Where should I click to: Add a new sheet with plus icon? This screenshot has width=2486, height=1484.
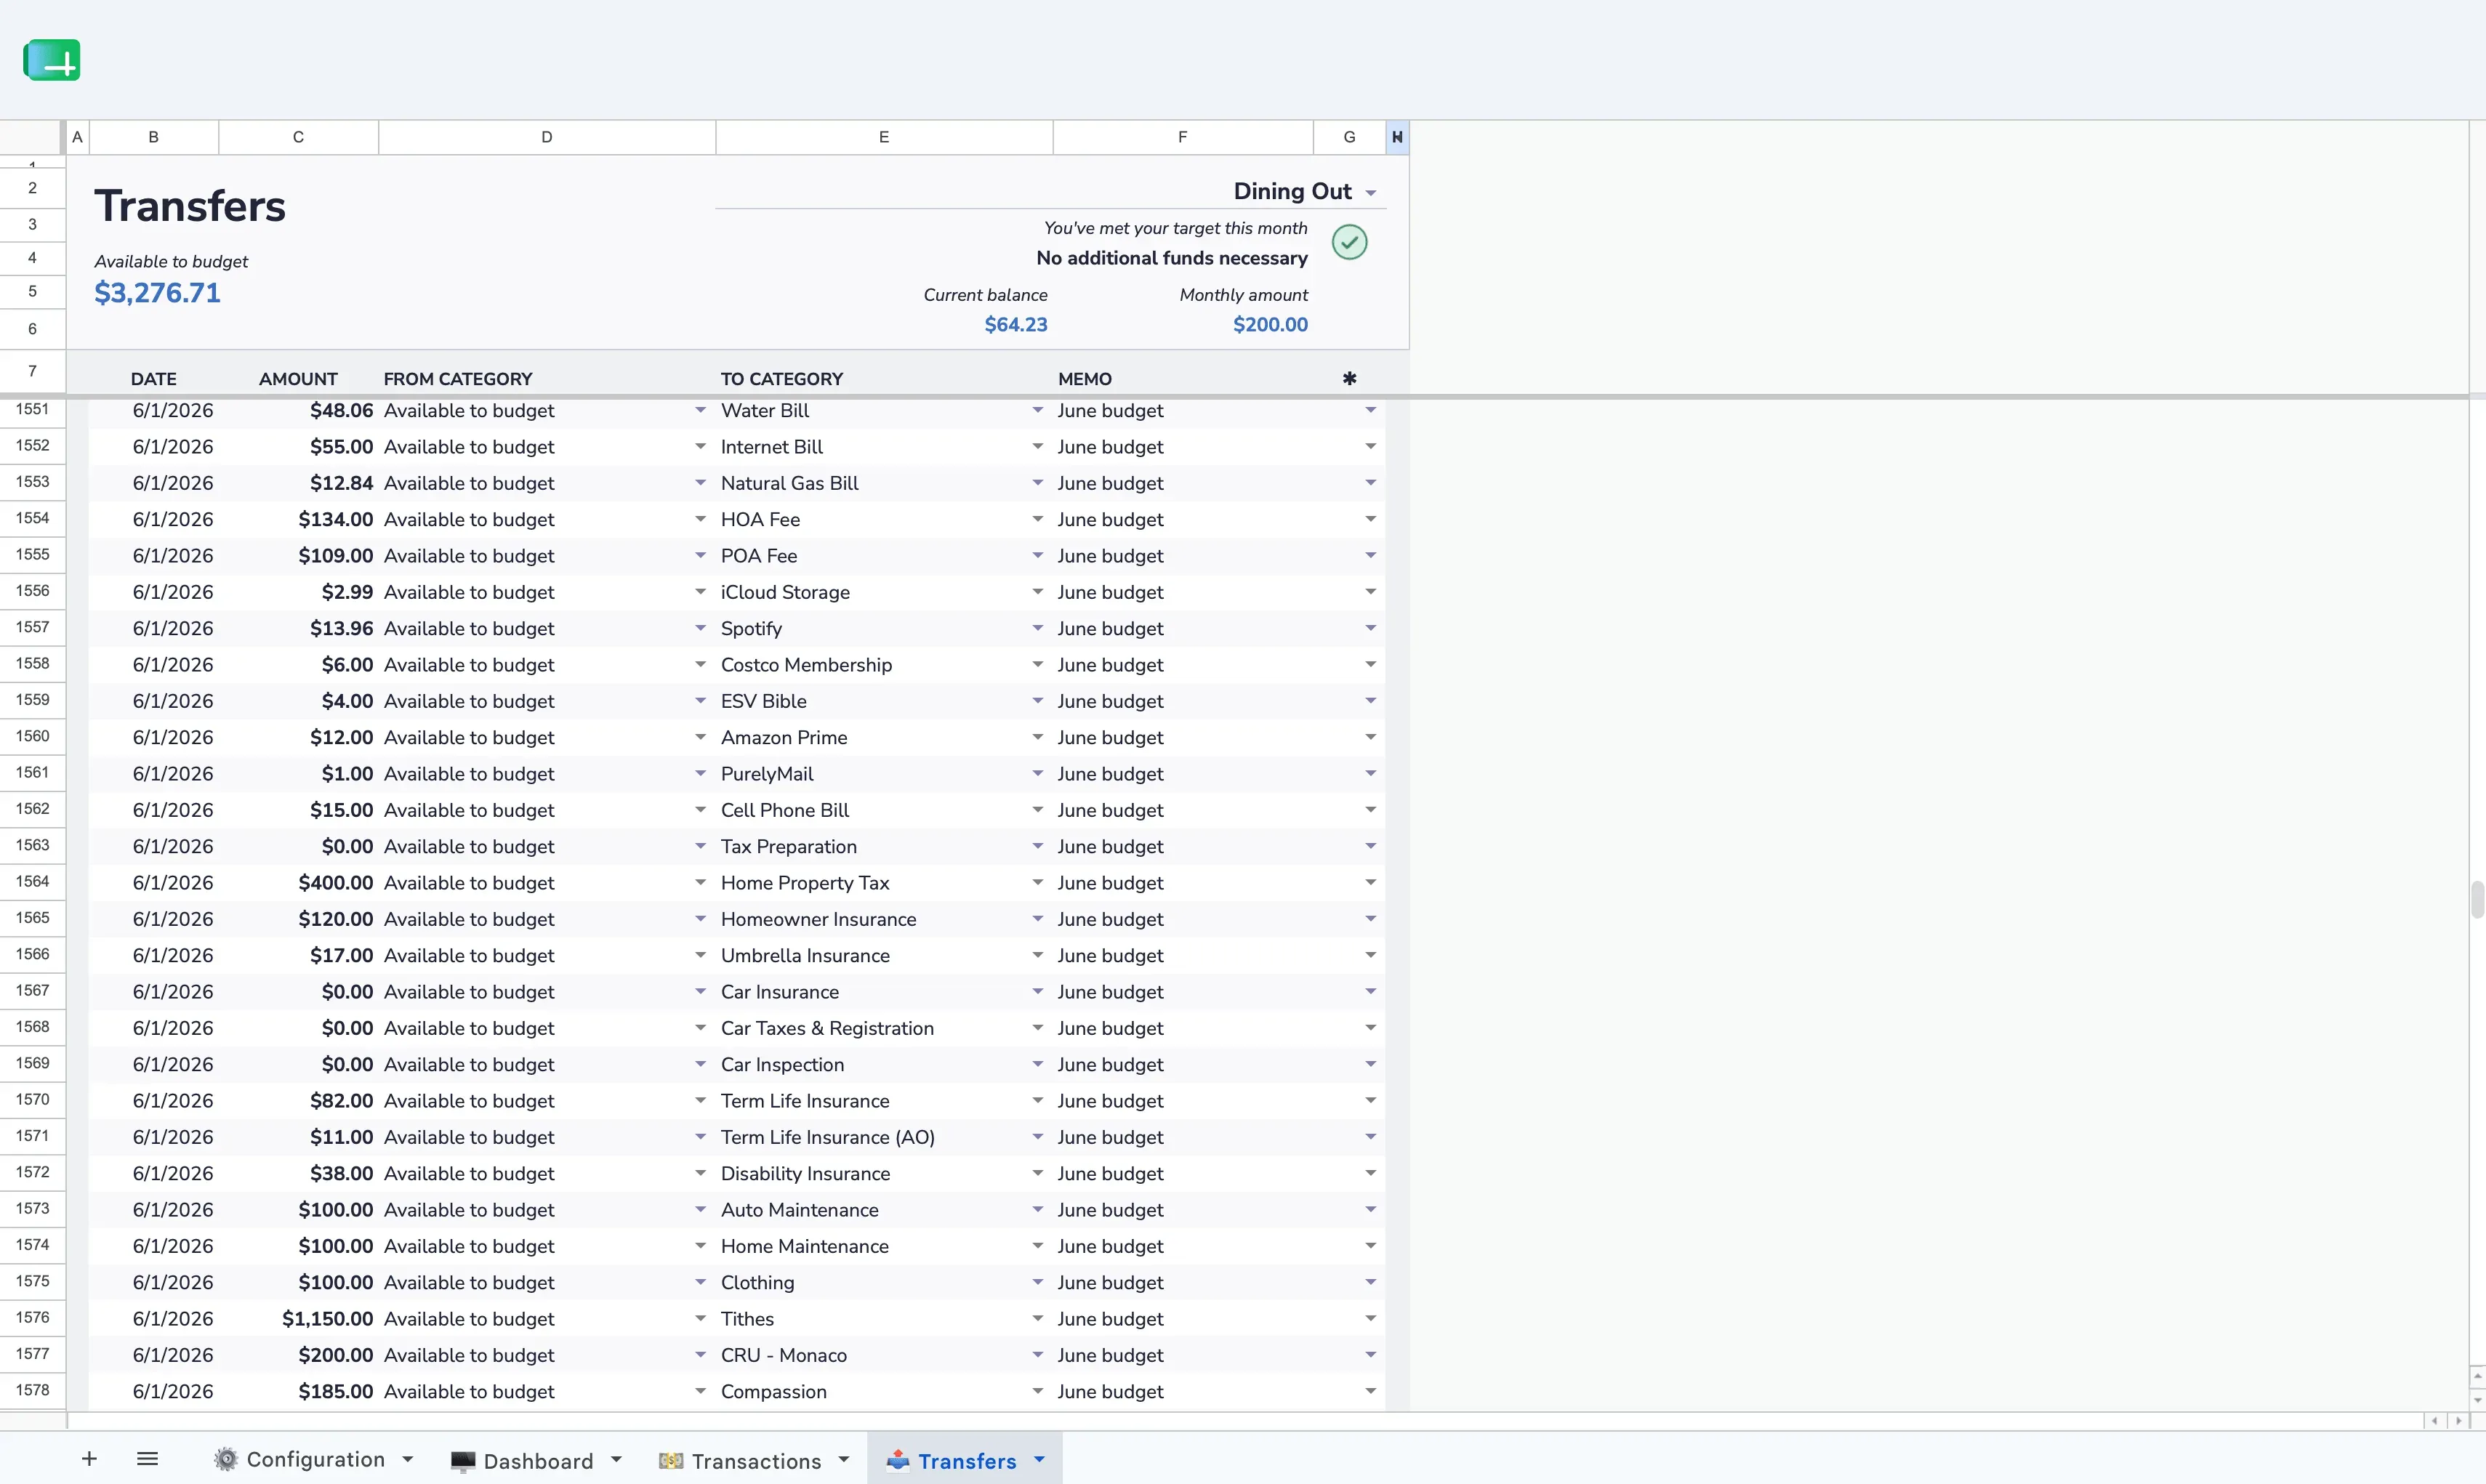89,1459
